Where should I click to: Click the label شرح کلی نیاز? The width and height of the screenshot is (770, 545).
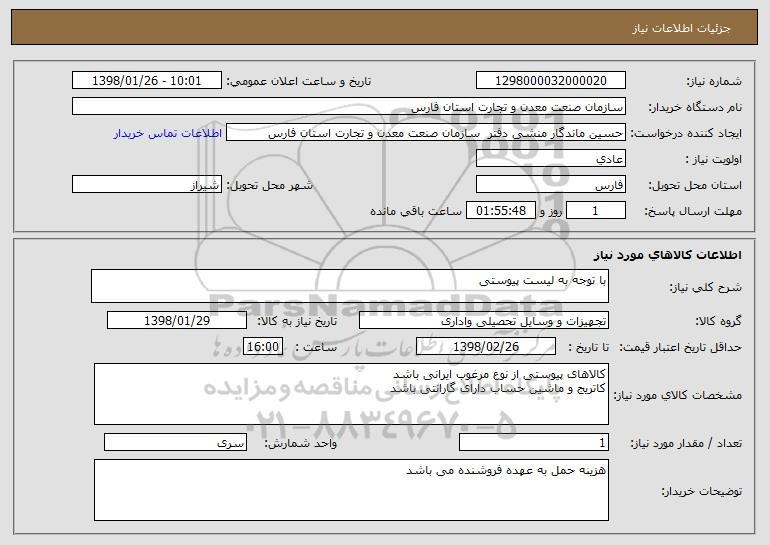tap(706, 287)
